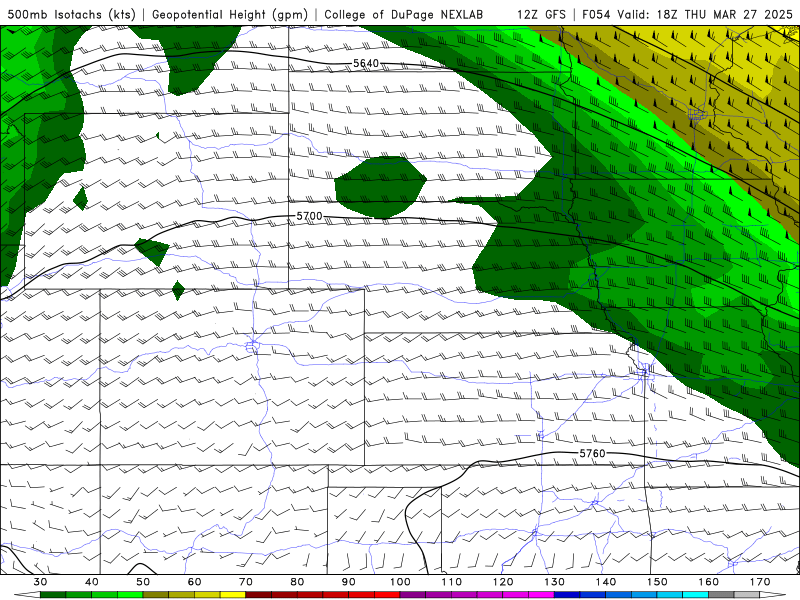Click the 'Geopotential Height (gpm)' title text
Image resolution: width=800 pixels, height=600 pixels.
230,14
